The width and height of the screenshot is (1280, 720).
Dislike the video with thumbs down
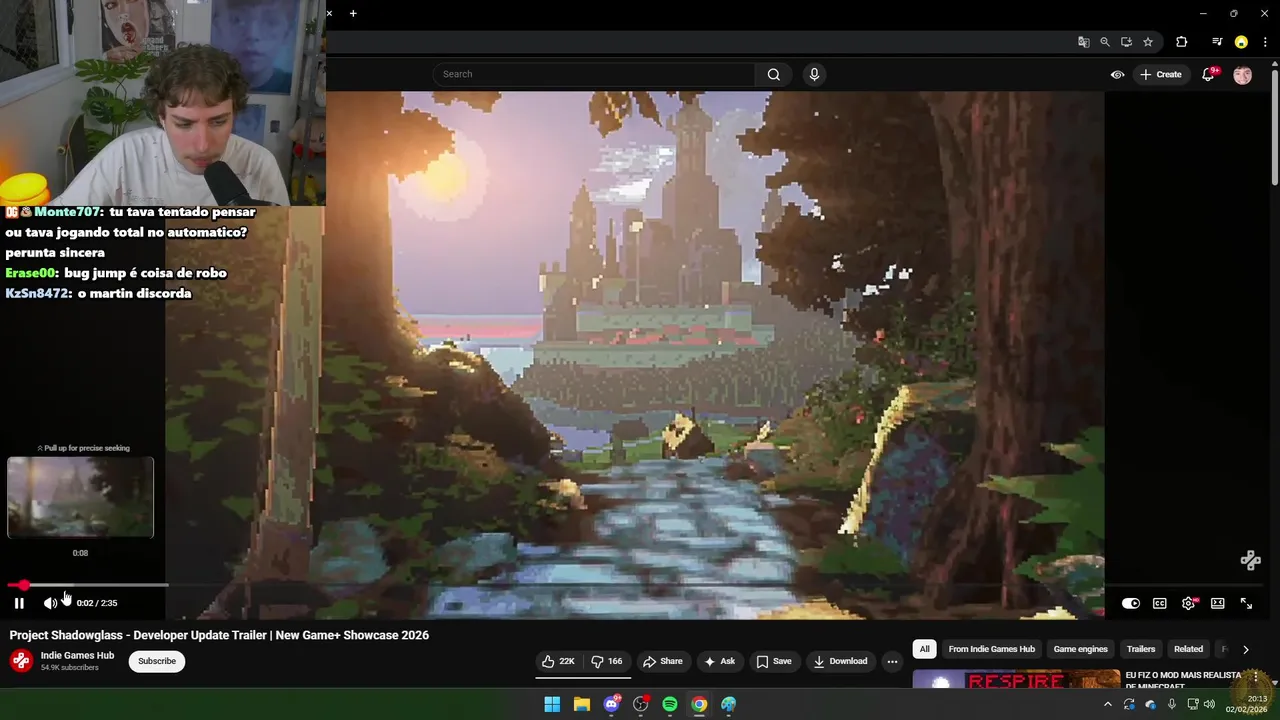coord(607,661)
